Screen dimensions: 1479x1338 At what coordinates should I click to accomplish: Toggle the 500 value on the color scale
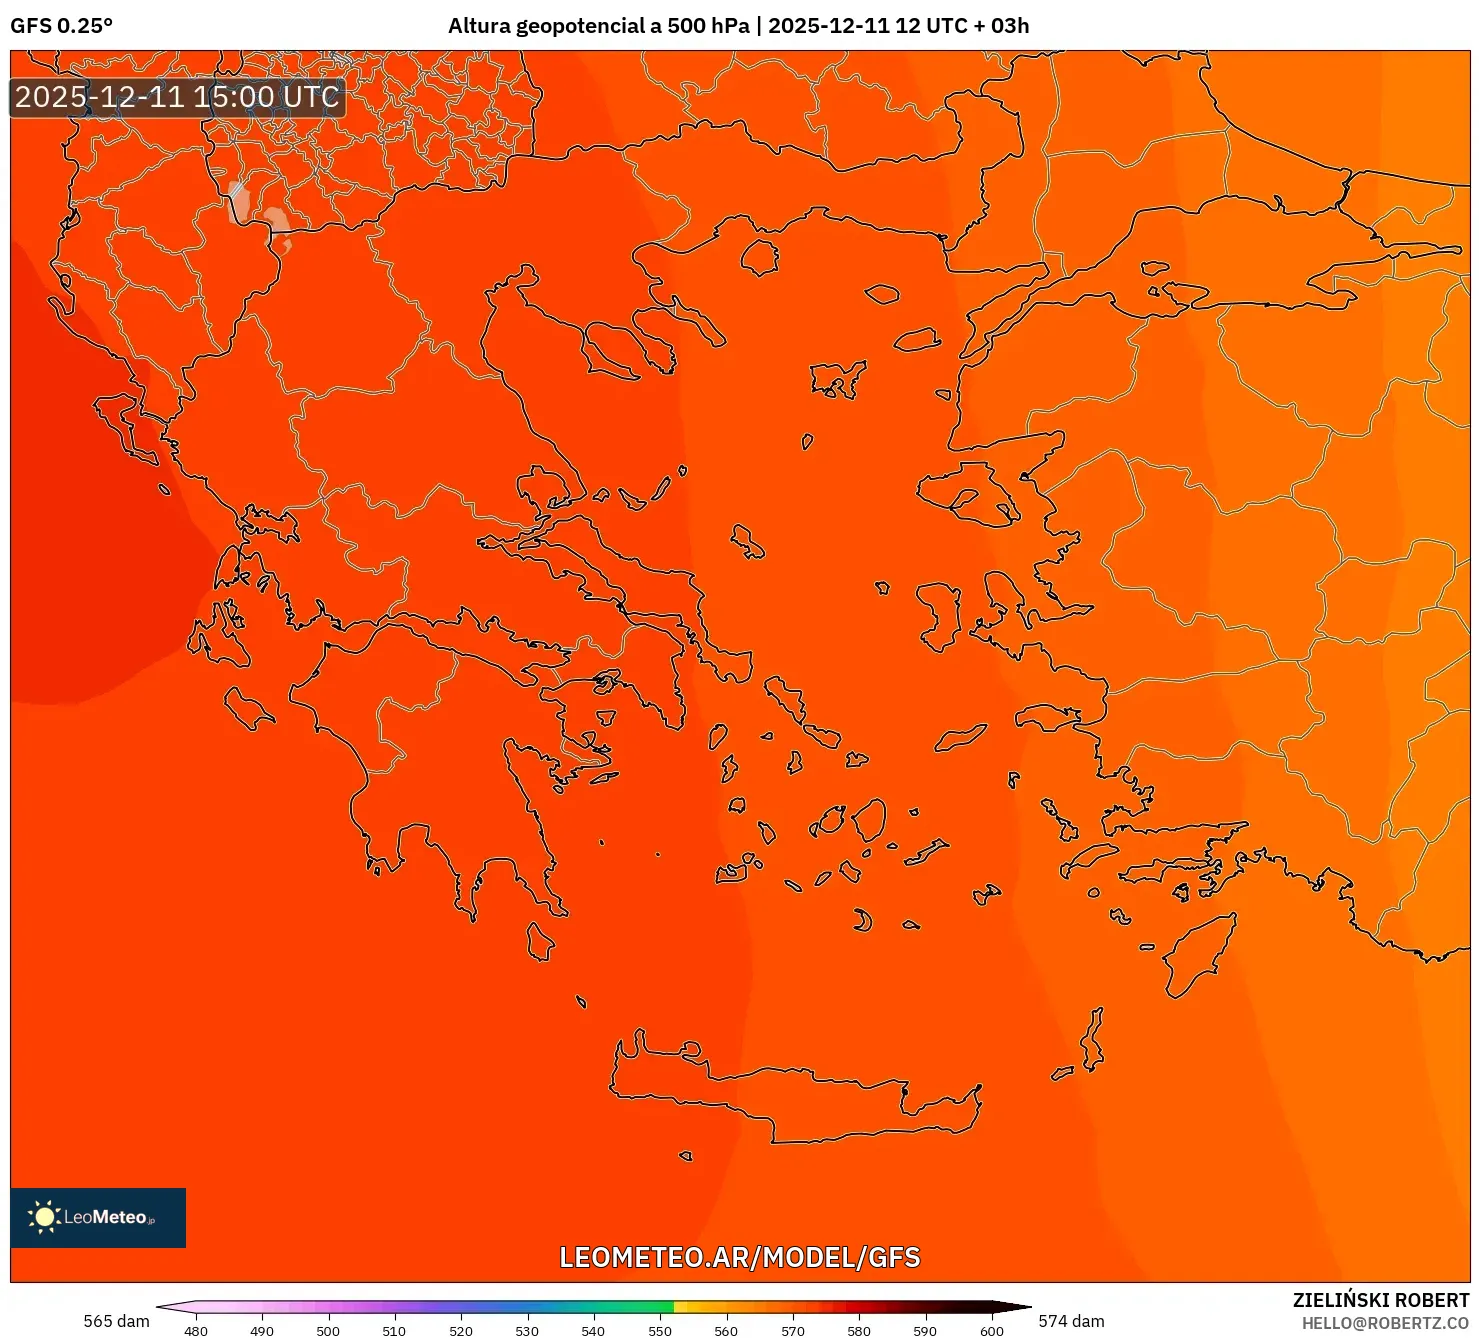coord(327,1332)
